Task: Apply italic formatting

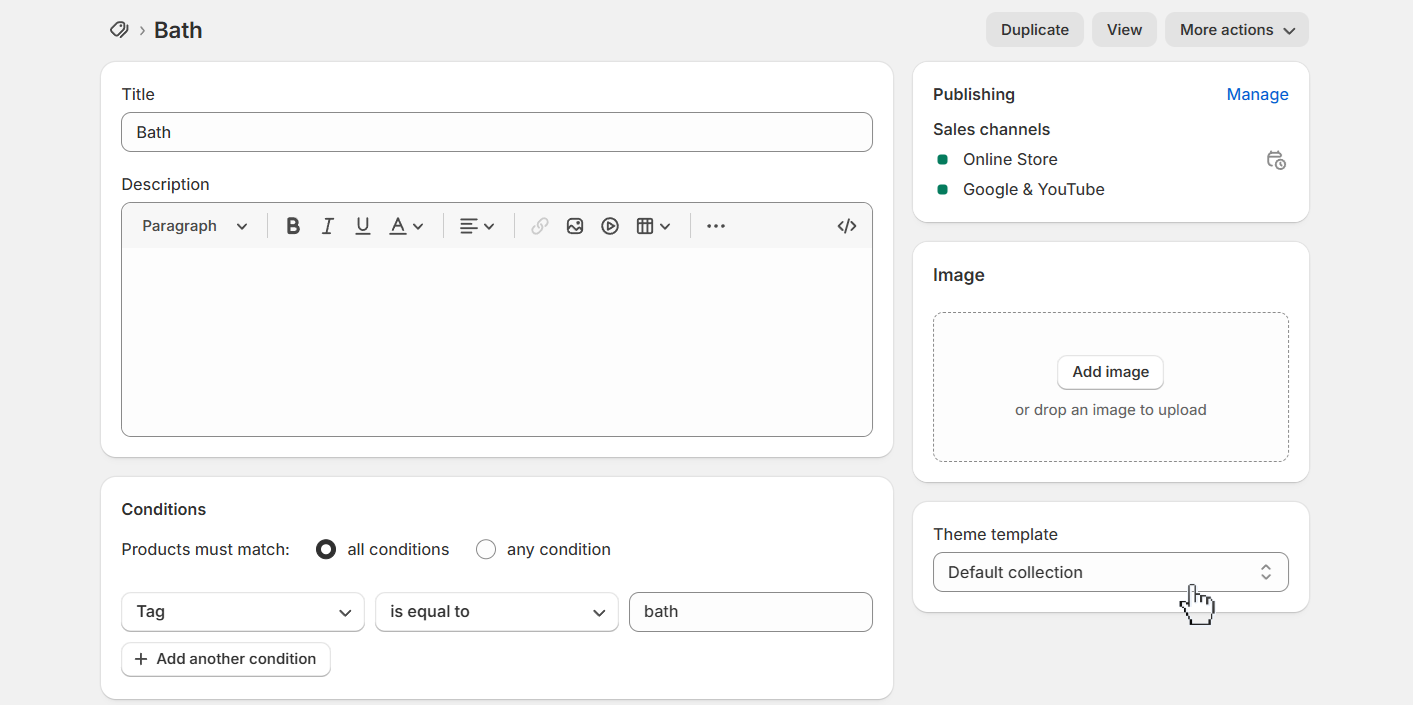Action: (x=327, y=225)
